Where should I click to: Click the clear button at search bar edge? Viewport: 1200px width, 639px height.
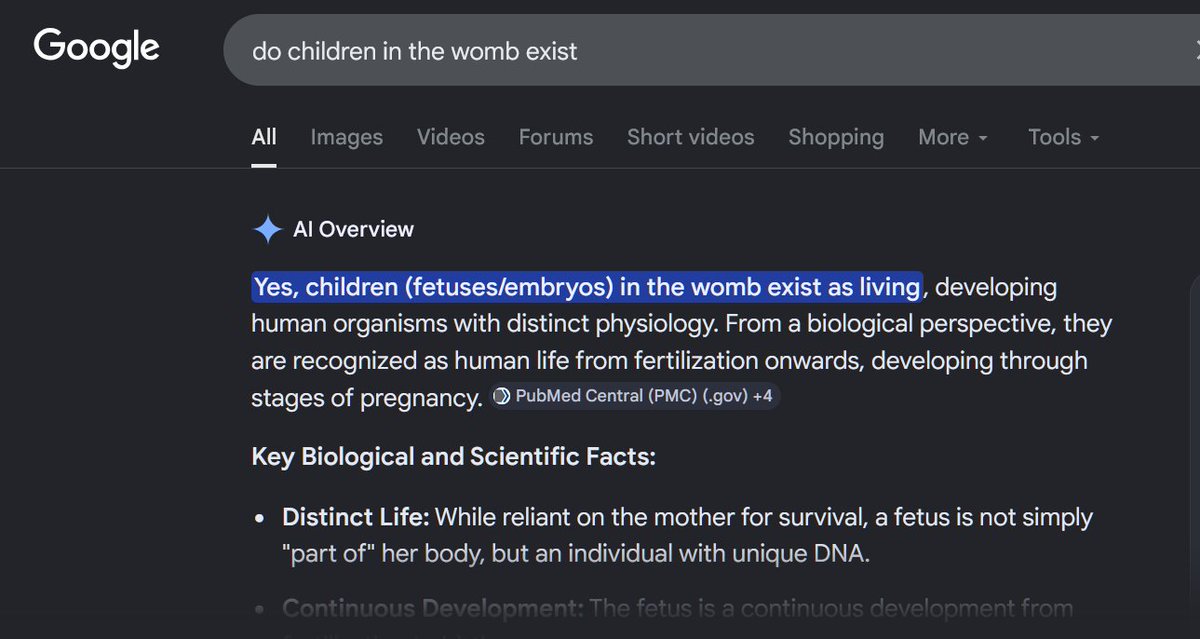(x=1195, y=51)
